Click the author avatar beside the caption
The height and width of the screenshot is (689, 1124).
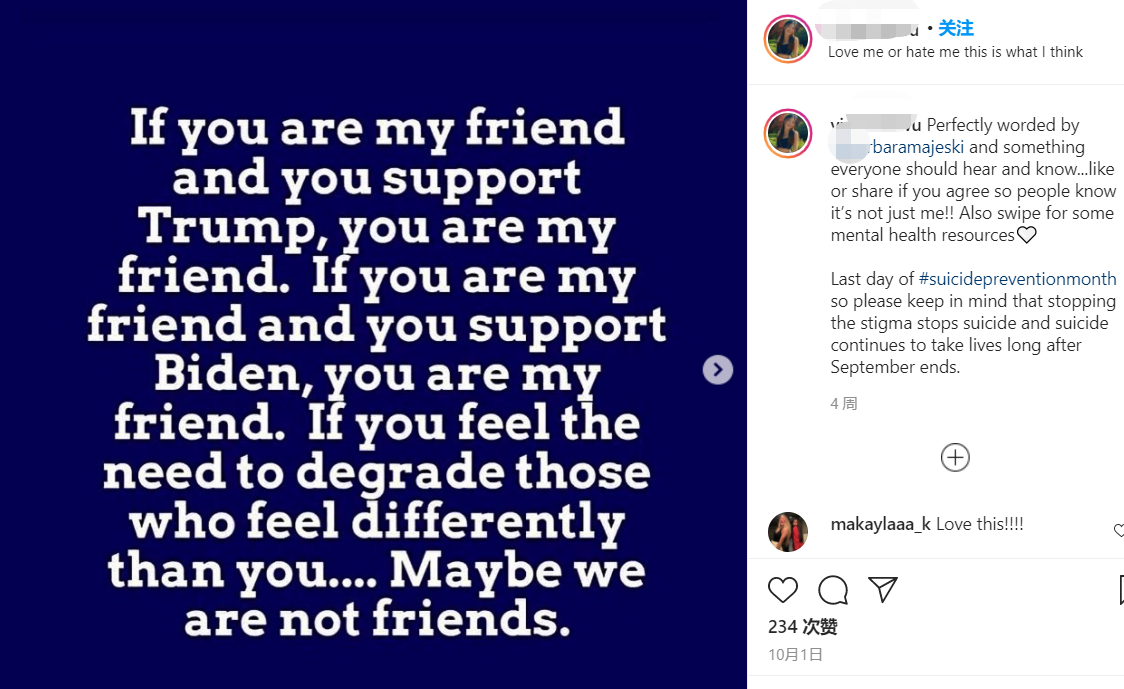pos(788,134)
